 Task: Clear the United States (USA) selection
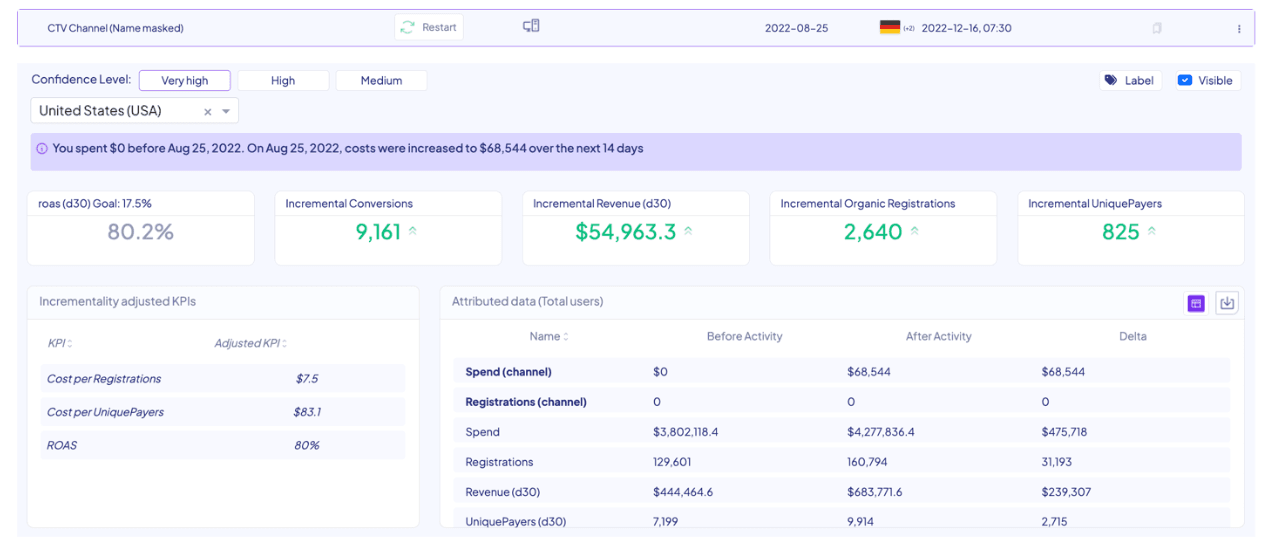pyautogui.click(x=208, y=112)
